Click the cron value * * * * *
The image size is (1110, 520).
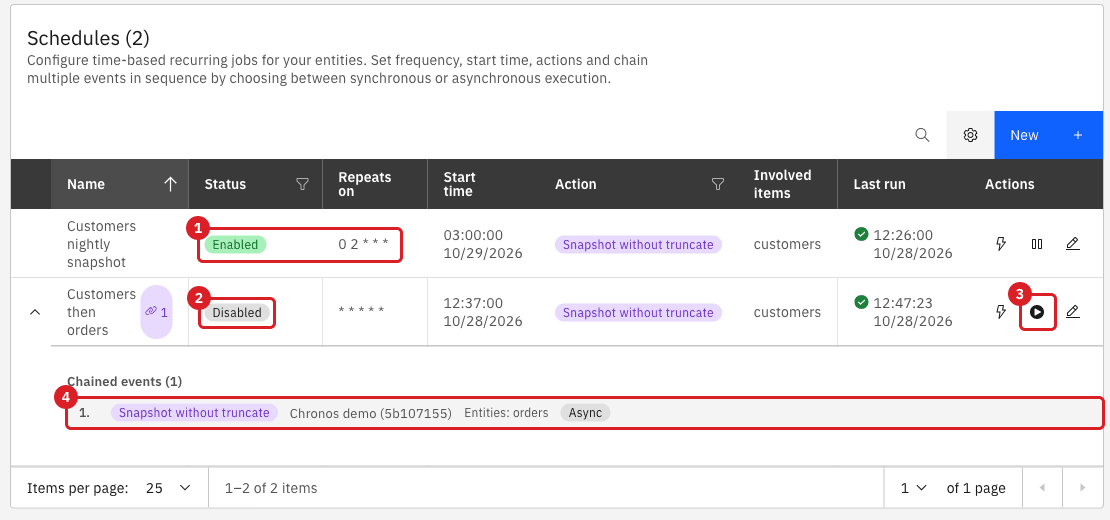click(361, 312)
